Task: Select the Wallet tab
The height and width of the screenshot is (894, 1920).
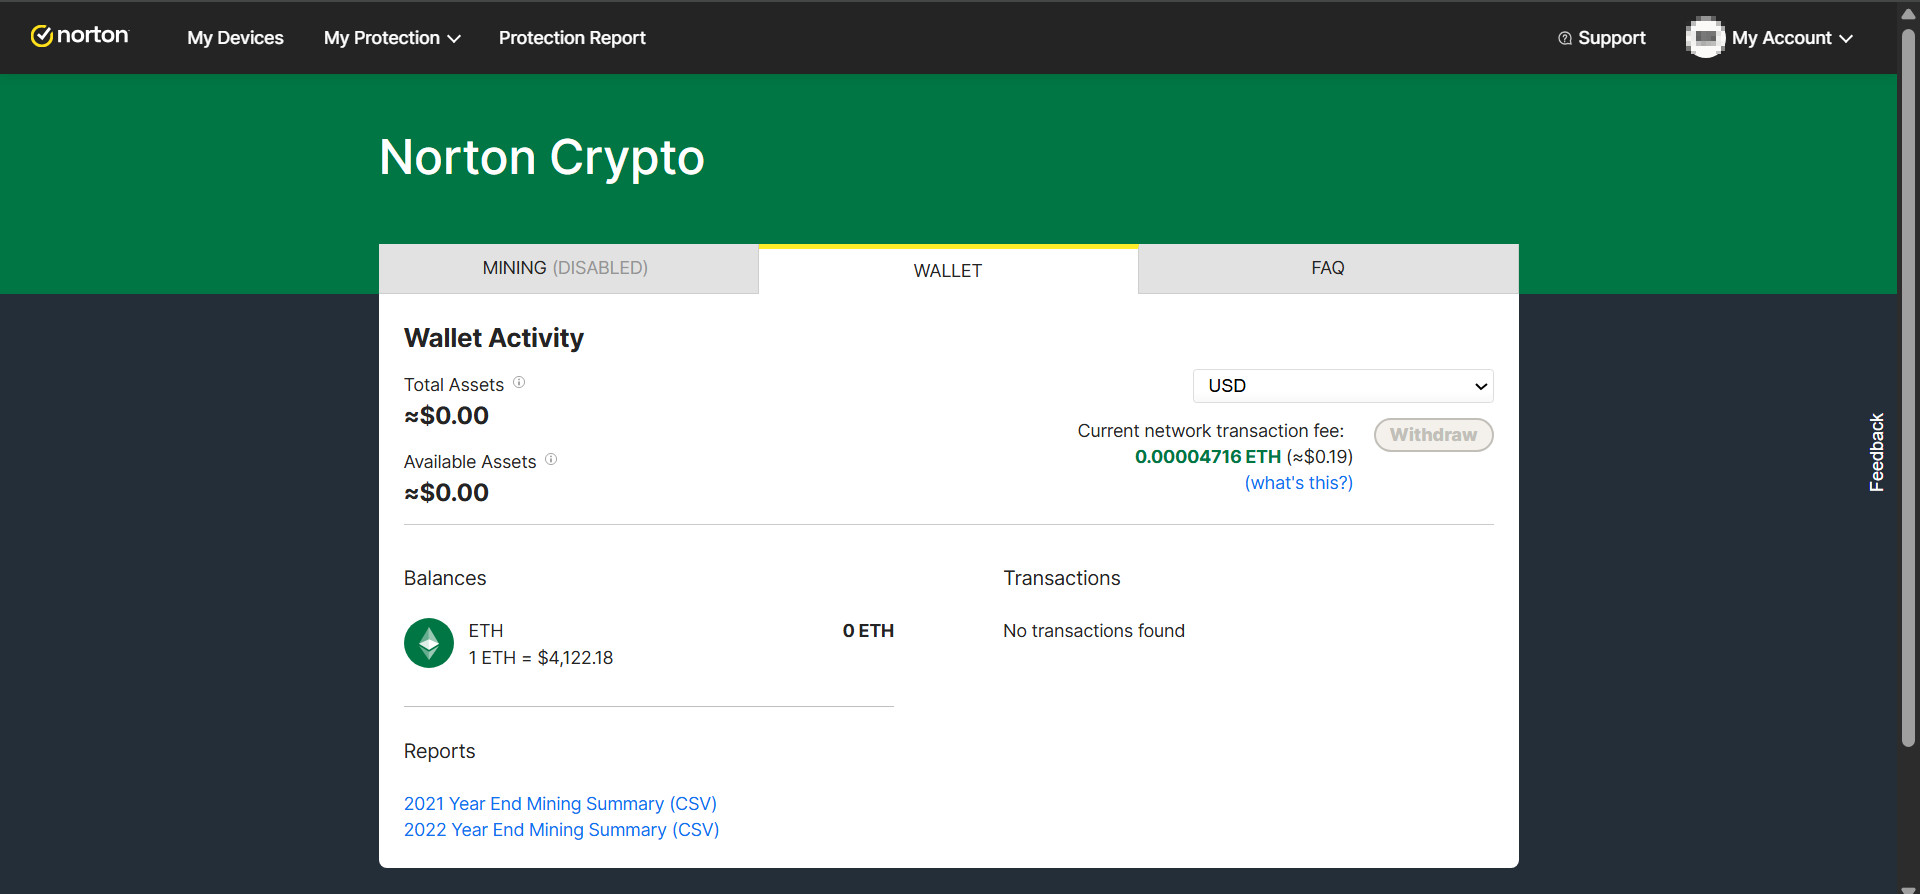Action: click(x=948, y=271)
